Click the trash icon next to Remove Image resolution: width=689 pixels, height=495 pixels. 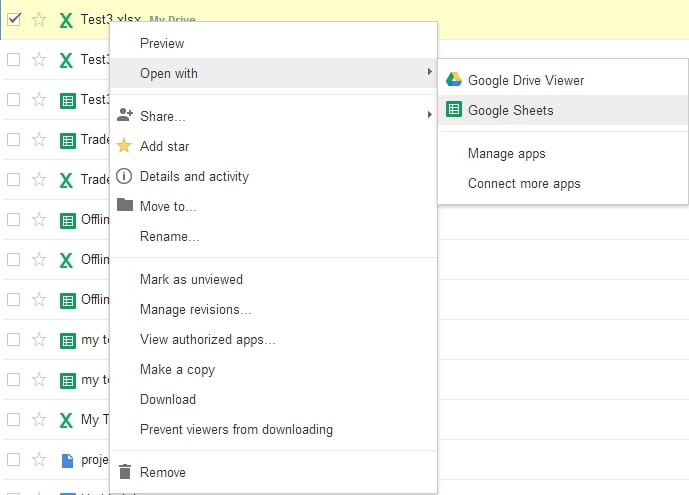[x=125, y=472]
